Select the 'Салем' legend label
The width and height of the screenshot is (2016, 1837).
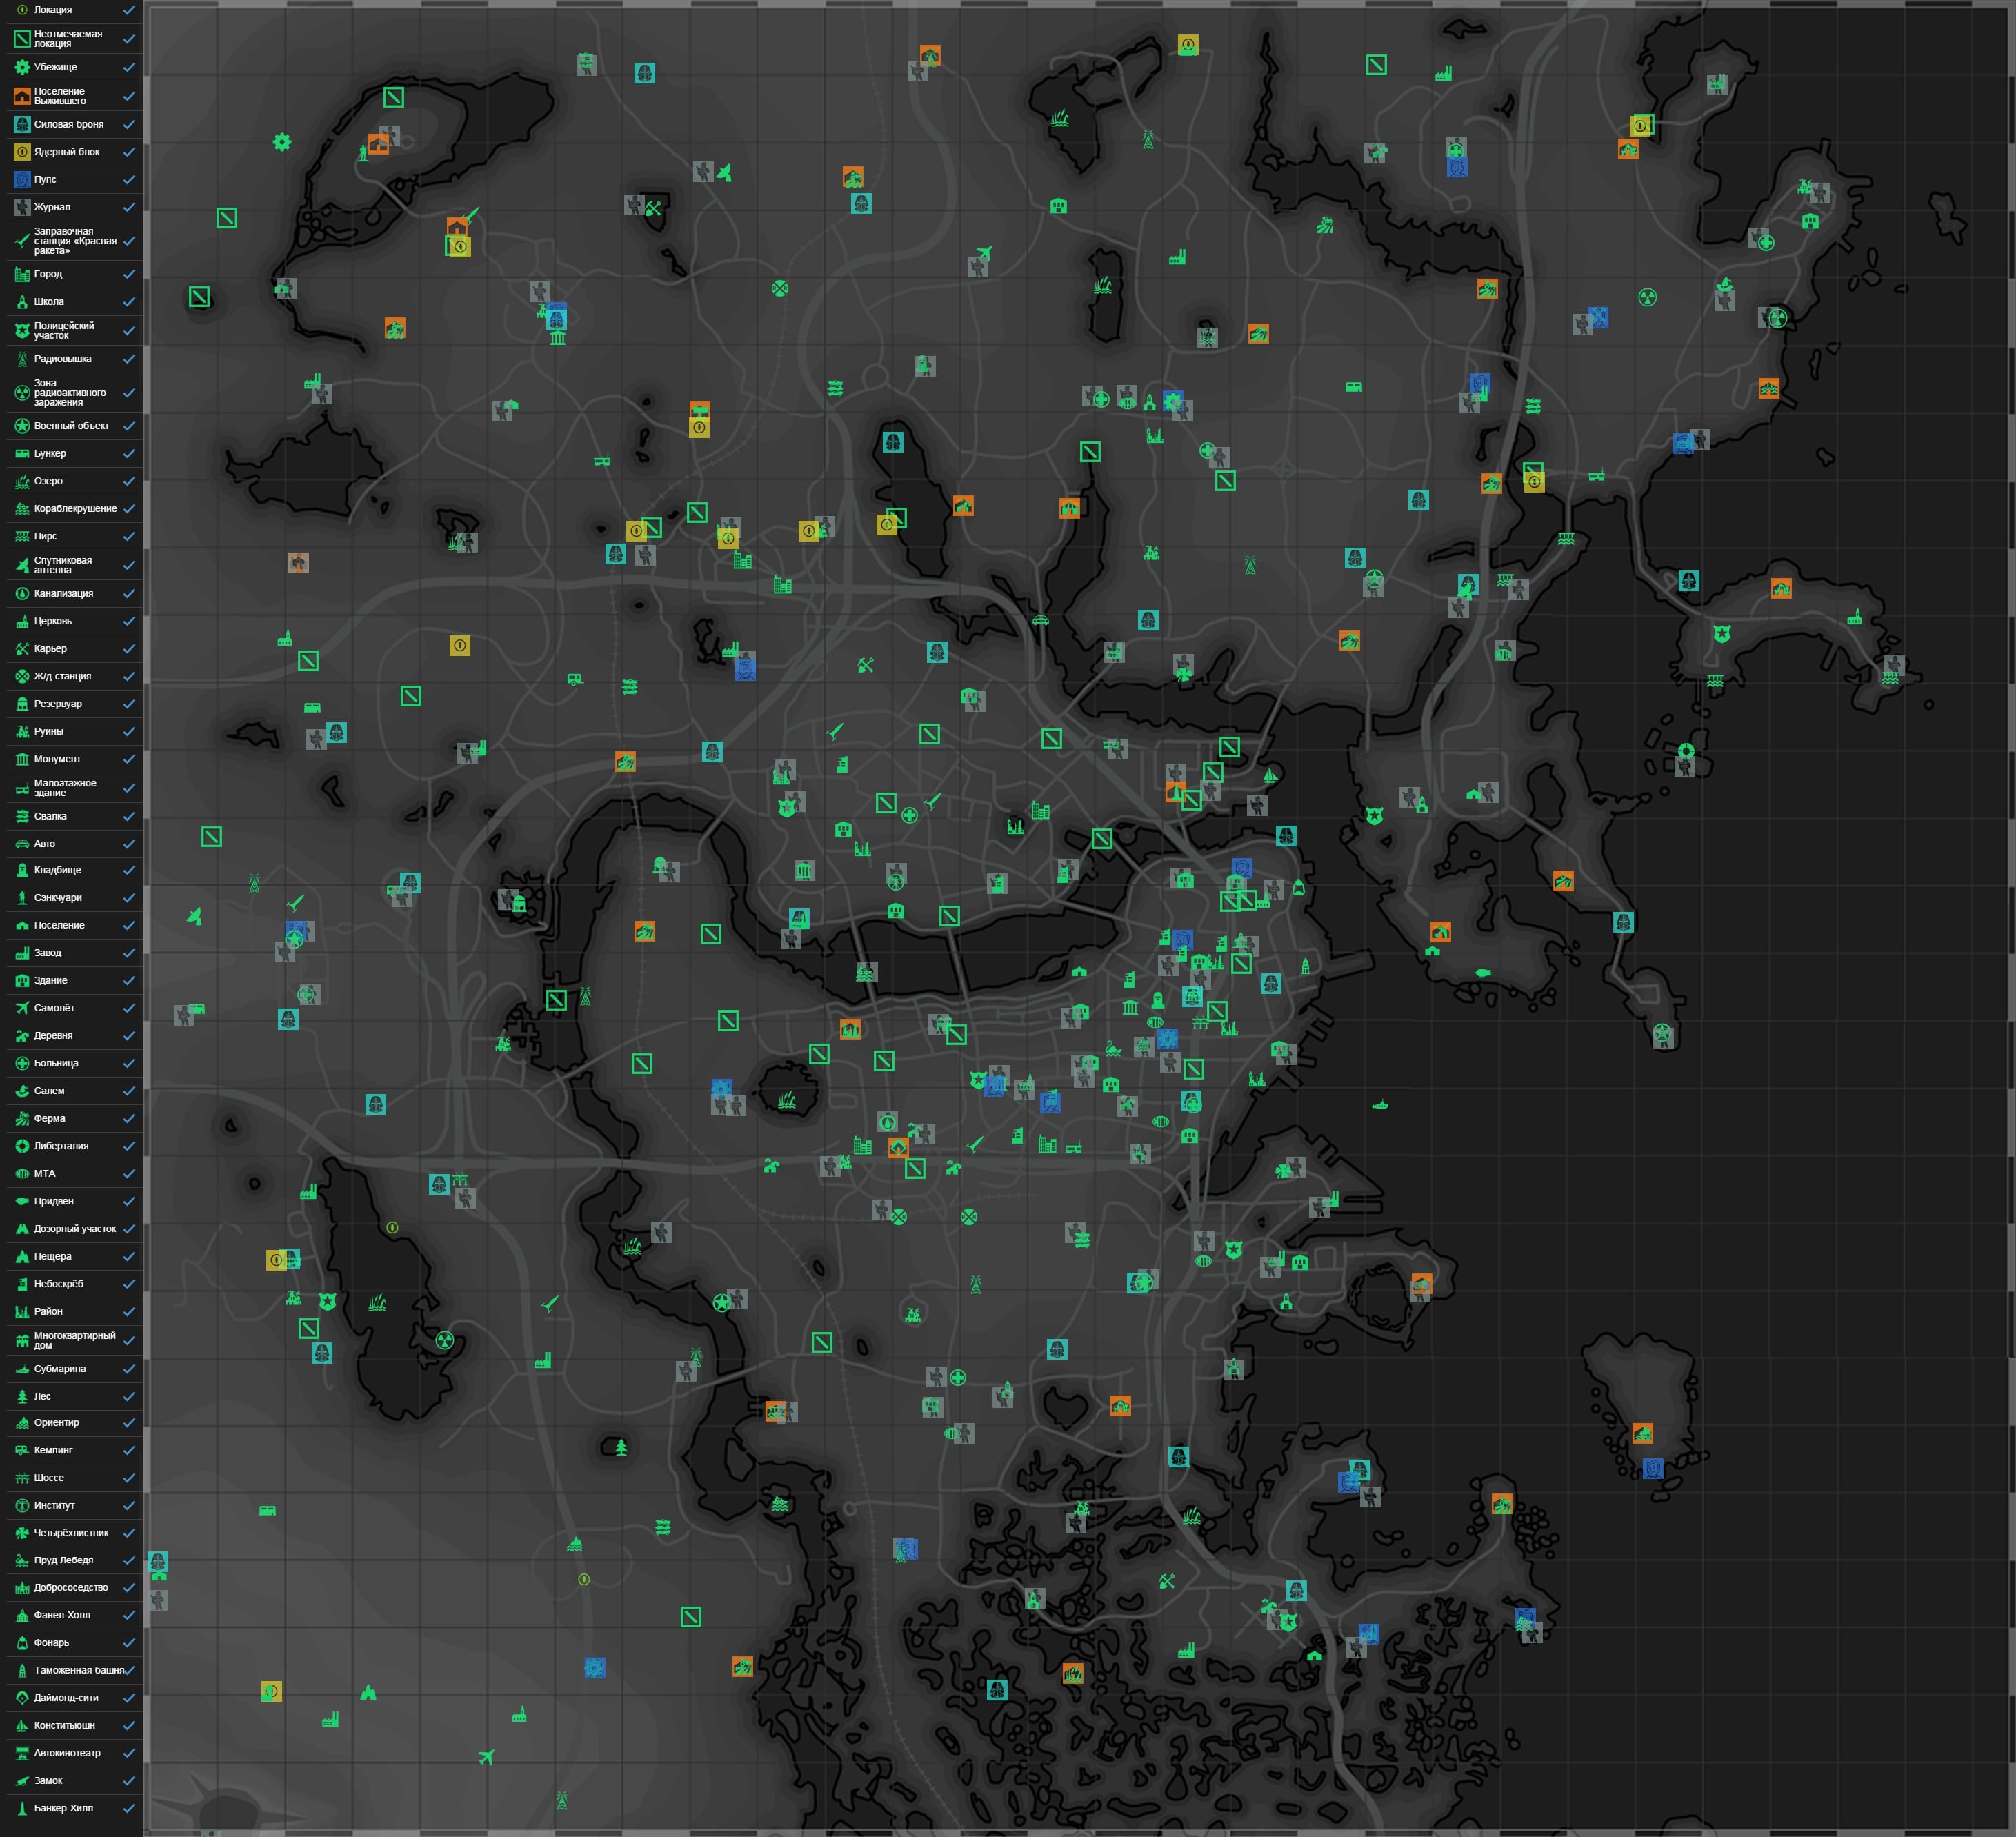tap(49, 1091)
